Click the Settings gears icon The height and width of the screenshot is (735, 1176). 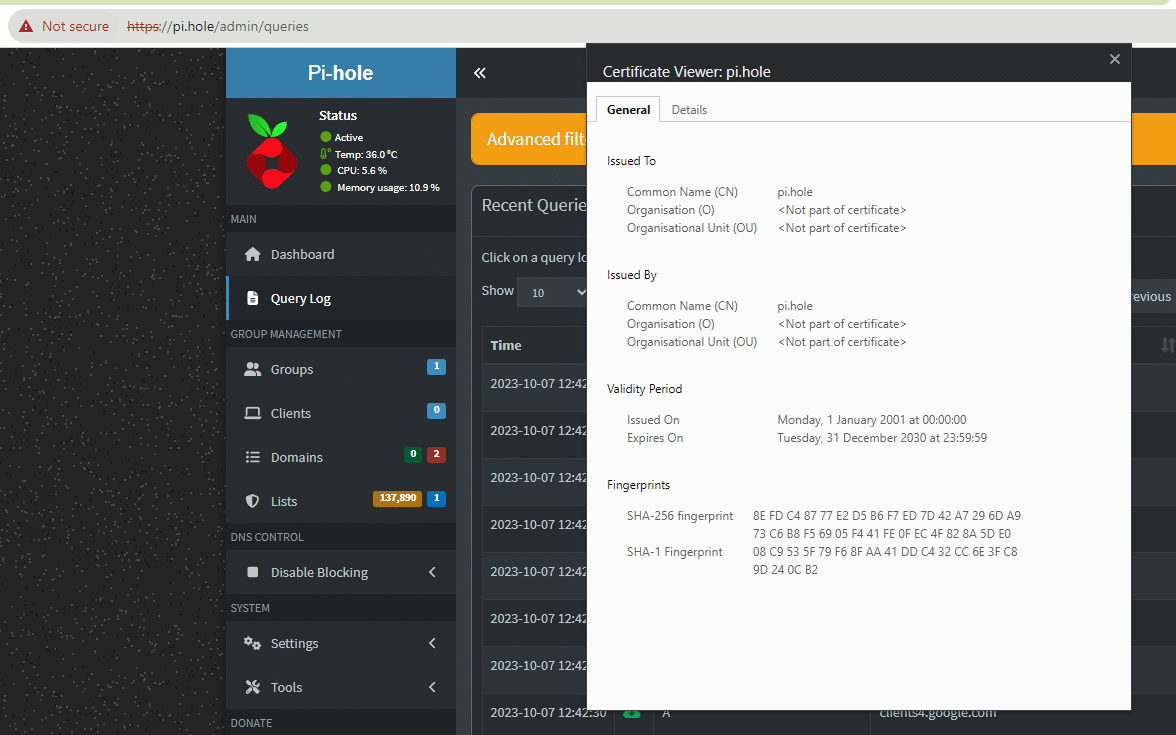[x=253, y=643]
